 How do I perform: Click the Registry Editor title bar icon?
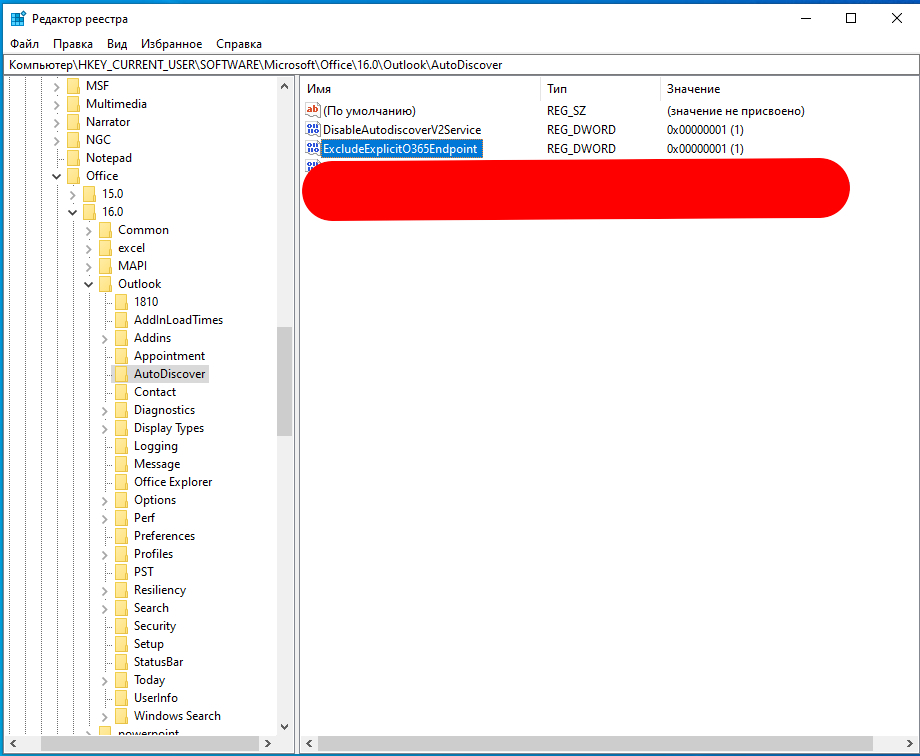[x=18, y=19]
